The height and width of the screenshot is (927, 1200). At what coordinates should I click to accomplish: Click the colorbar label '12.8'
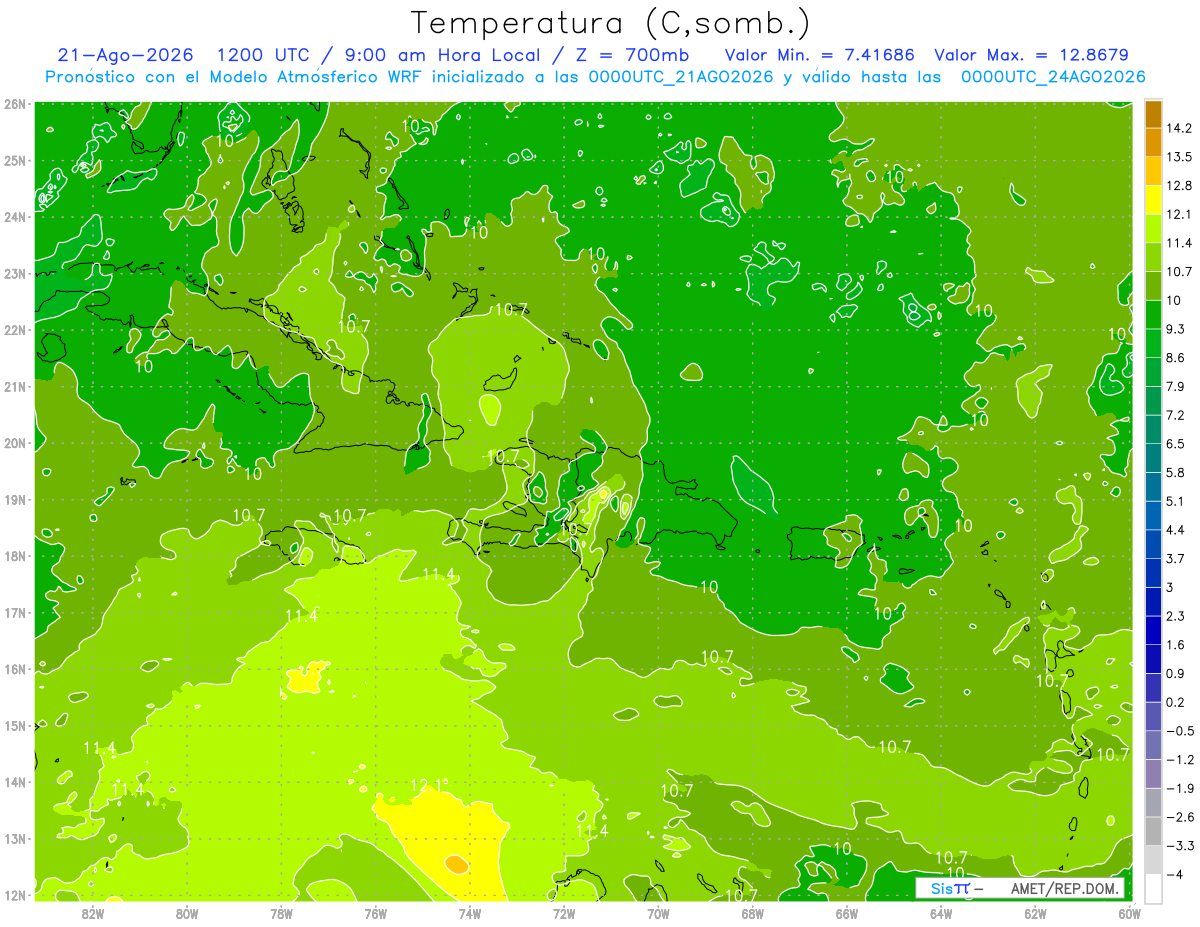pos(1180,185)
